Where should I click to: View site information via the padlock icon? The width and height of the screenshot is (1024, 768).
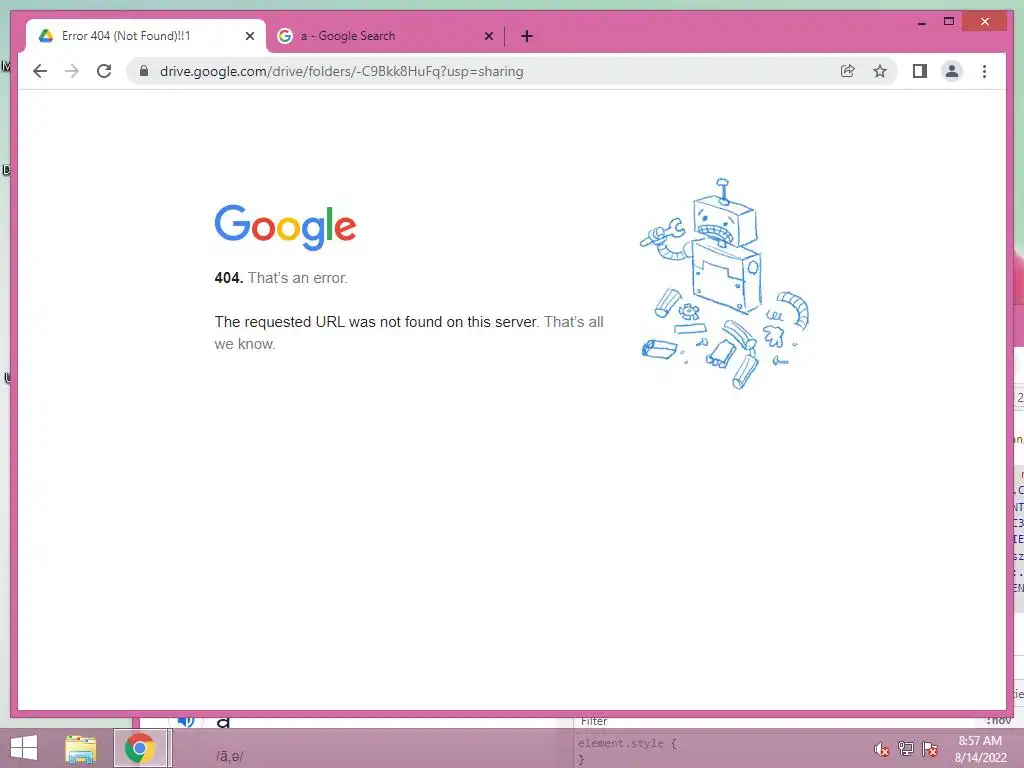[144, 71]
